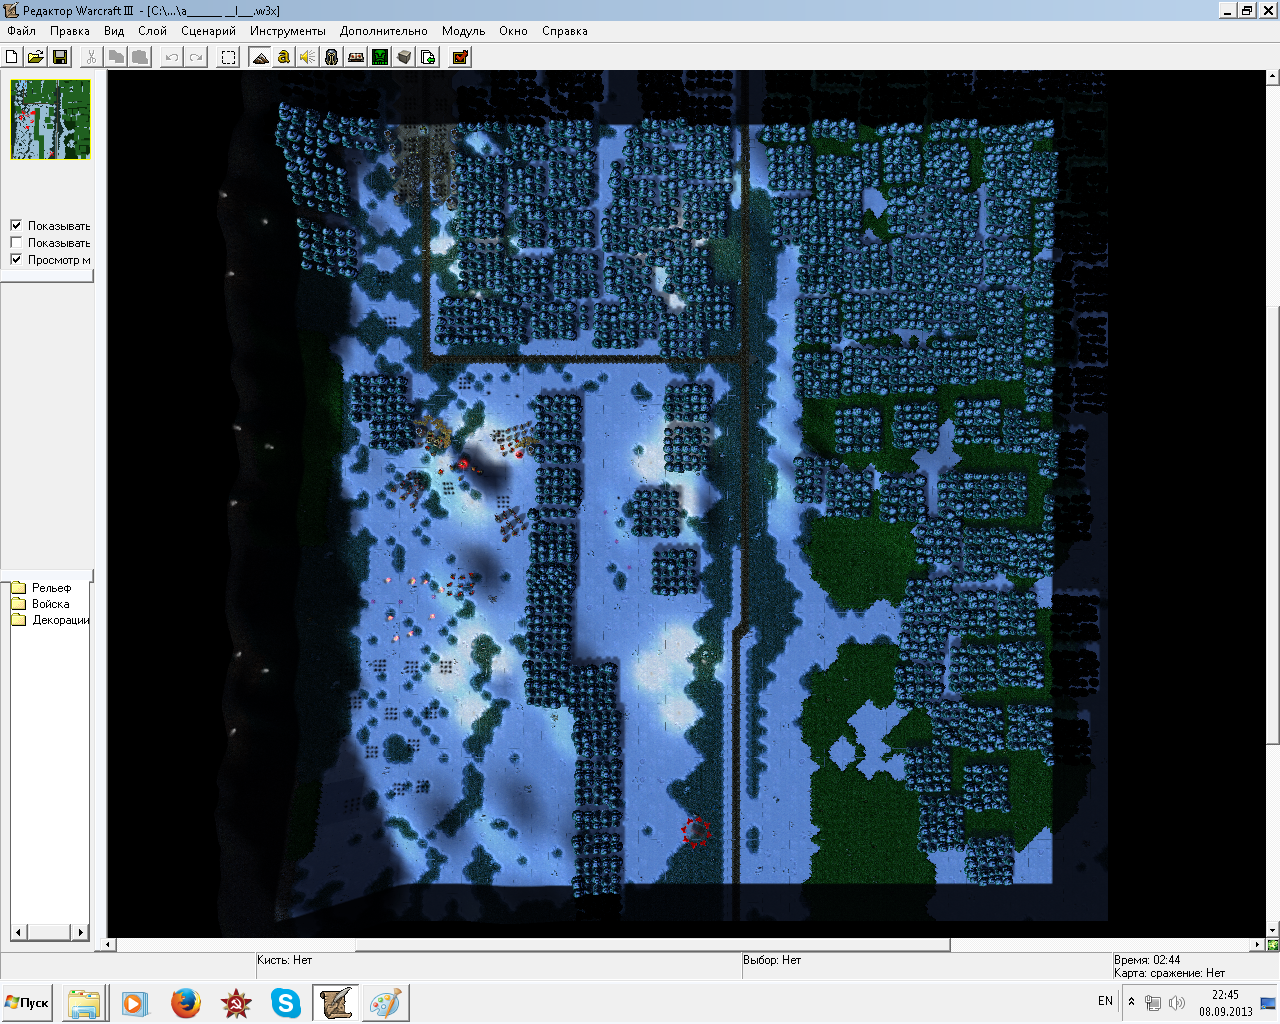This screenshot has height=1024, width=1280.
Task: Open the Terrain editor mountain icon
Action: [x=260, y=57]
